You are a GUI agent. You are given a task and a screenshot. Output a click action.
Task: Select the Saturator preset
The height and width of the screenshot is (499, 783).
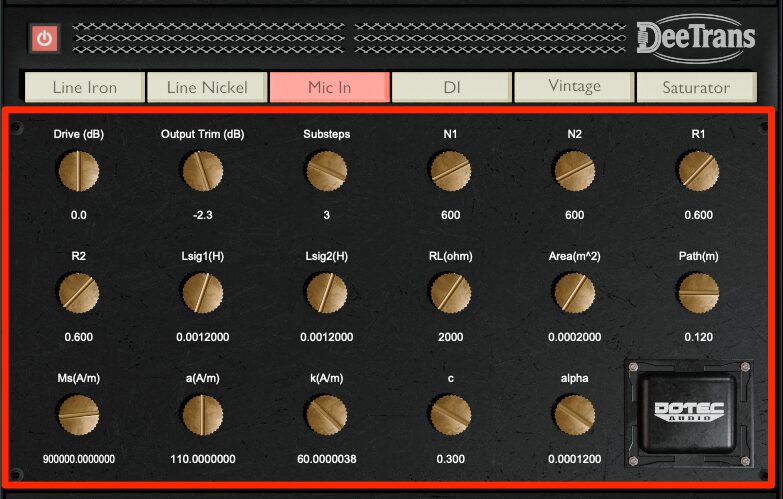696,87
